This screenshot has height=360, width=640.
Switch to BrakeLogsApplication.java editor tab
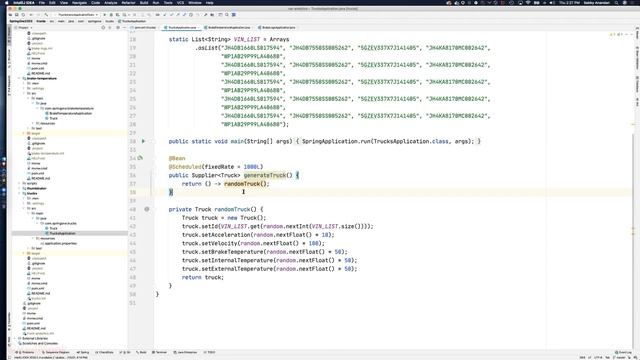(x=278, y=27)
